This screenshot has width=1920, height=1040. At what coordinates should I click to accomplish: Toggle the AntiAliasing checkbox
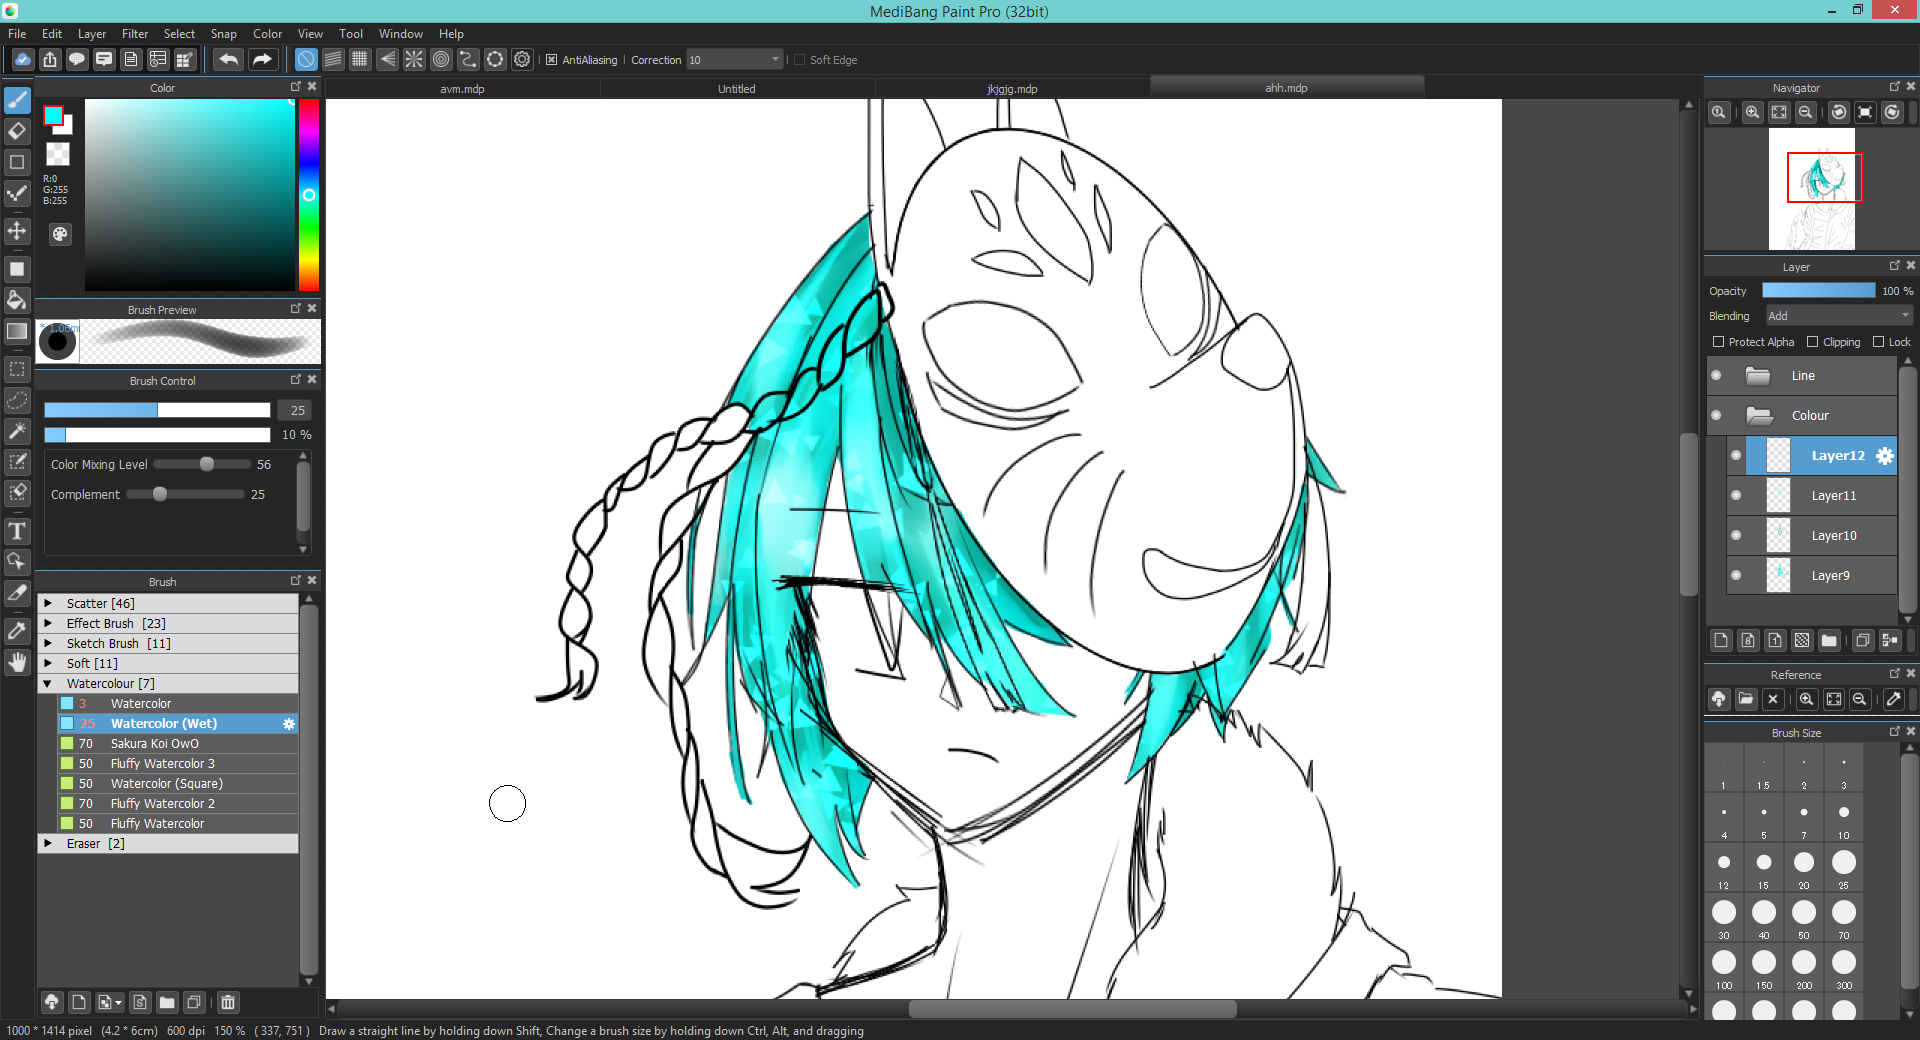pos(551,60)
